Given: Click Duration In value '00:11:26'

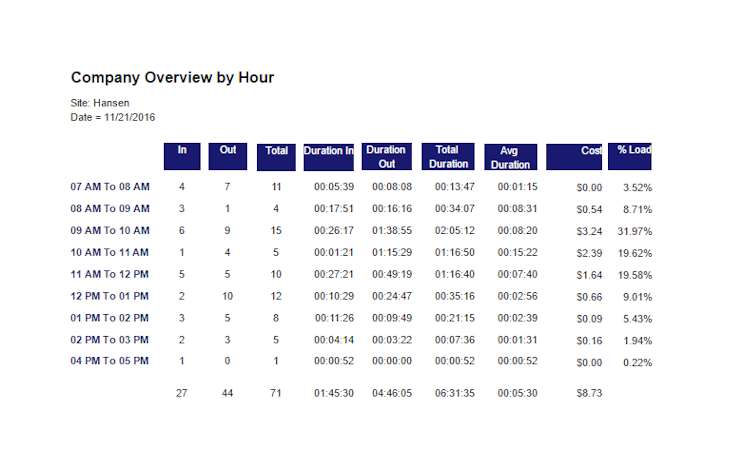Looking at the screenshot, I should pos(334,318).
